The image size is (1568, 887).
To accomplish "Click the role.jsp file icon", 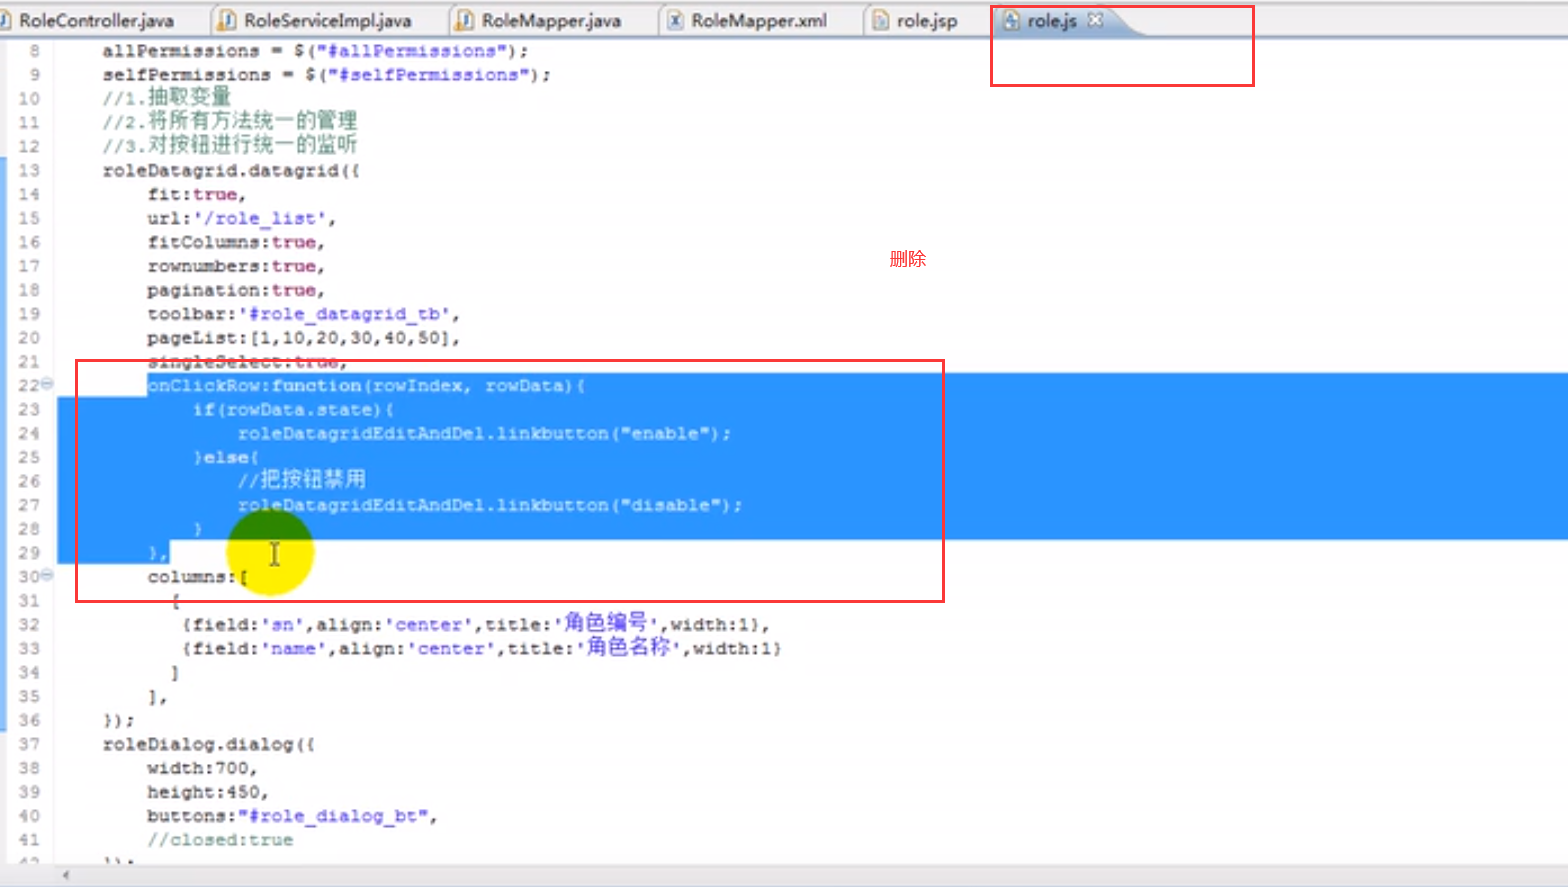I will [x=881, y=20].
